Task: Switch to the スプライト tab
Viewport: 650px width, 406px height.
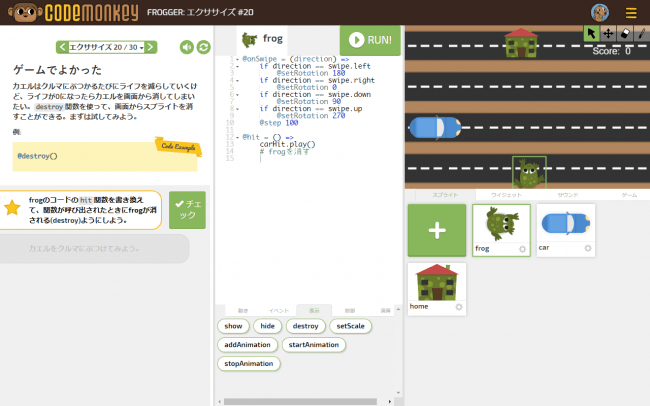Action: click(445, 195)
